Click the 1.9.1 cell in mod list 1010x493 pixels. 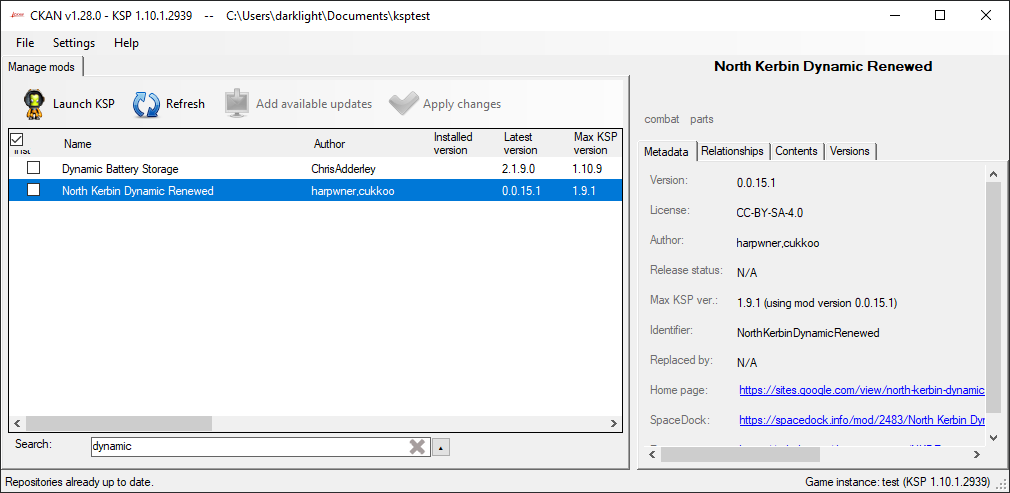coord(583,191)
